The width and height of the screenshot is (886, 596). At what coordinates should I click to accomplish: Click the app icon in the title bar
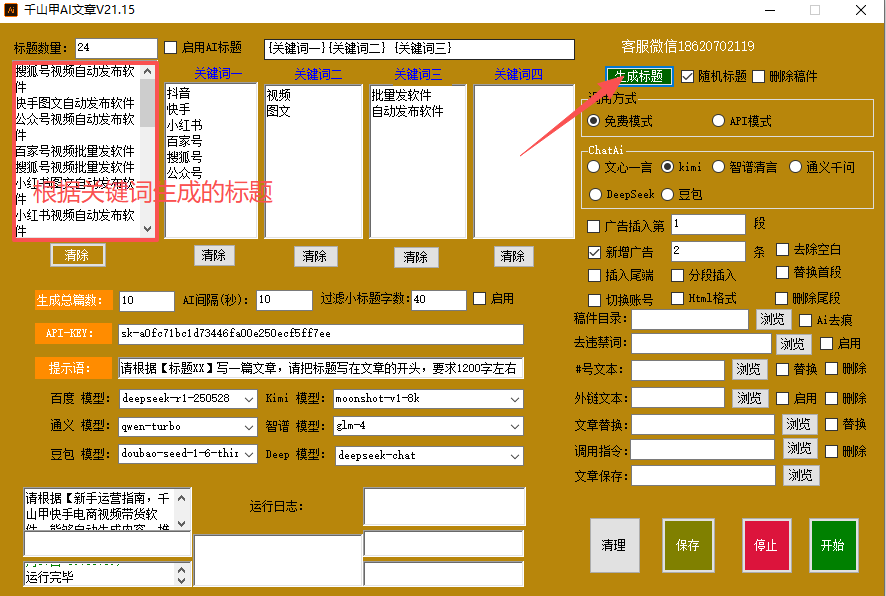(x=14, y=11)
